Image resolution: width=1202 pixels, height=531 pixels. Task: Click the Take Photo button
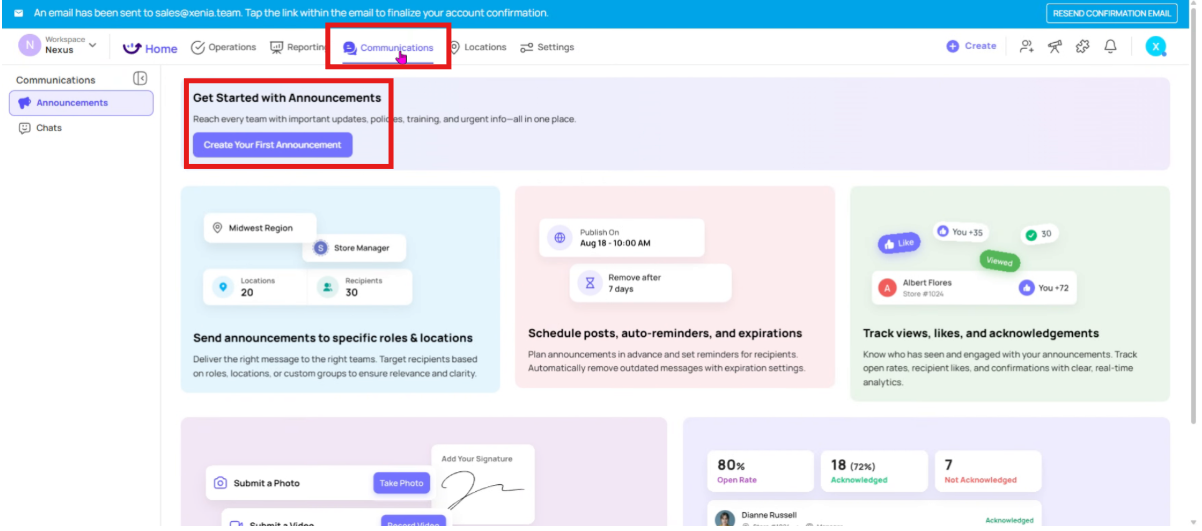tap(401, 483)
